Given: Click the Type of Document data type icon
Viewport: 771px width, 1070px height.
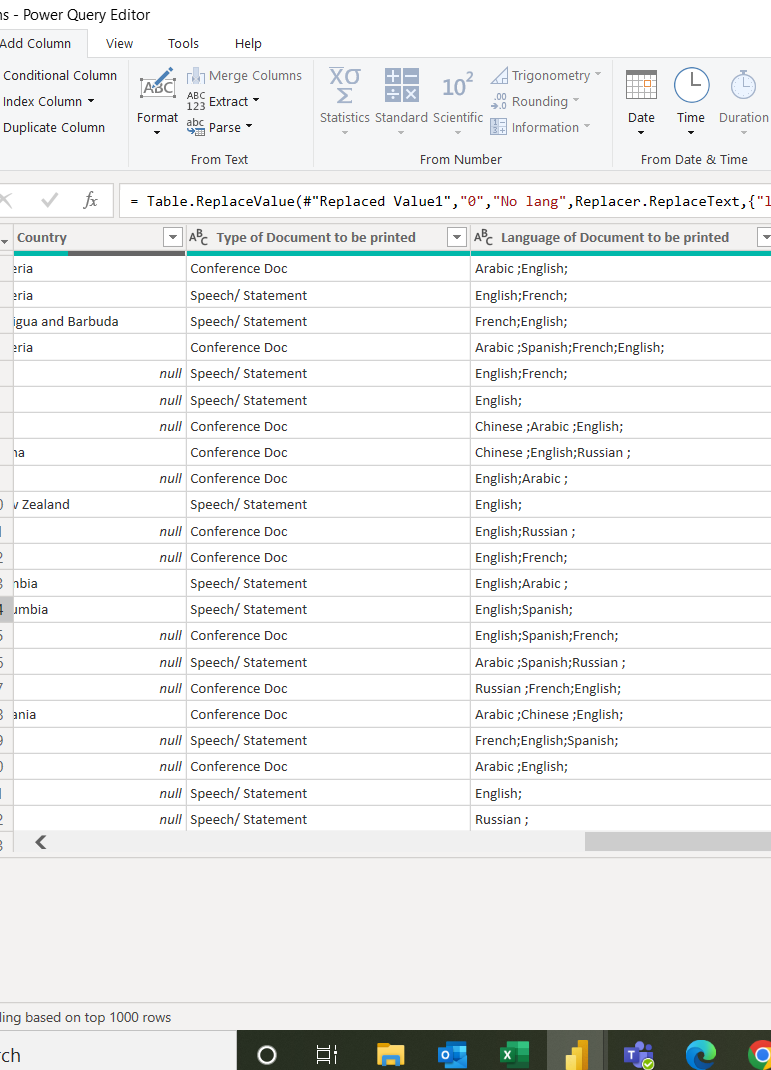Looking at the screenshot, I should click(199, 237).
